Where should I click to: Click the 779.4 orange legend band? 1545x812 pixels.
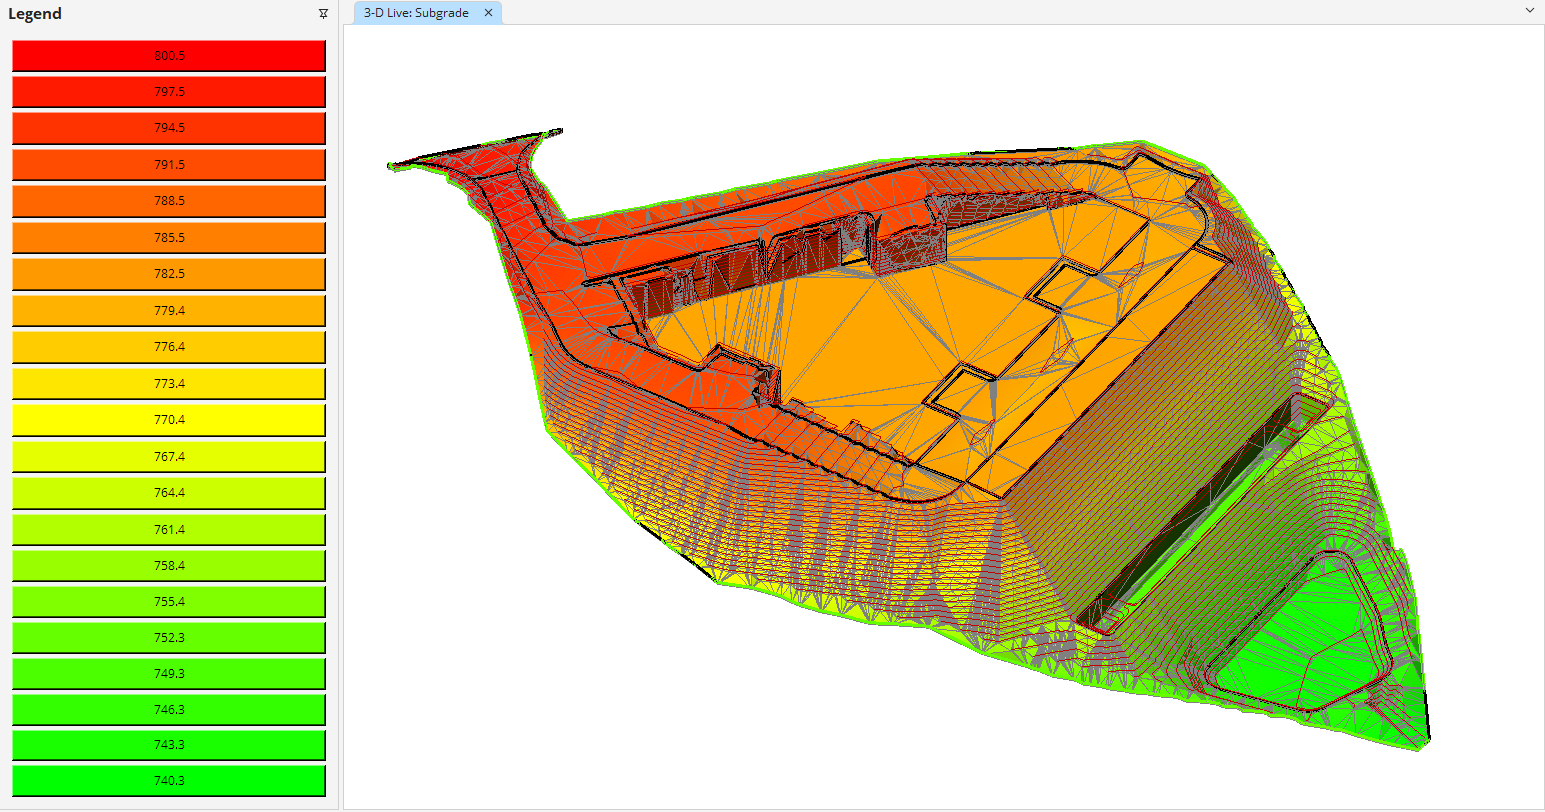click(x=168, y=310)
